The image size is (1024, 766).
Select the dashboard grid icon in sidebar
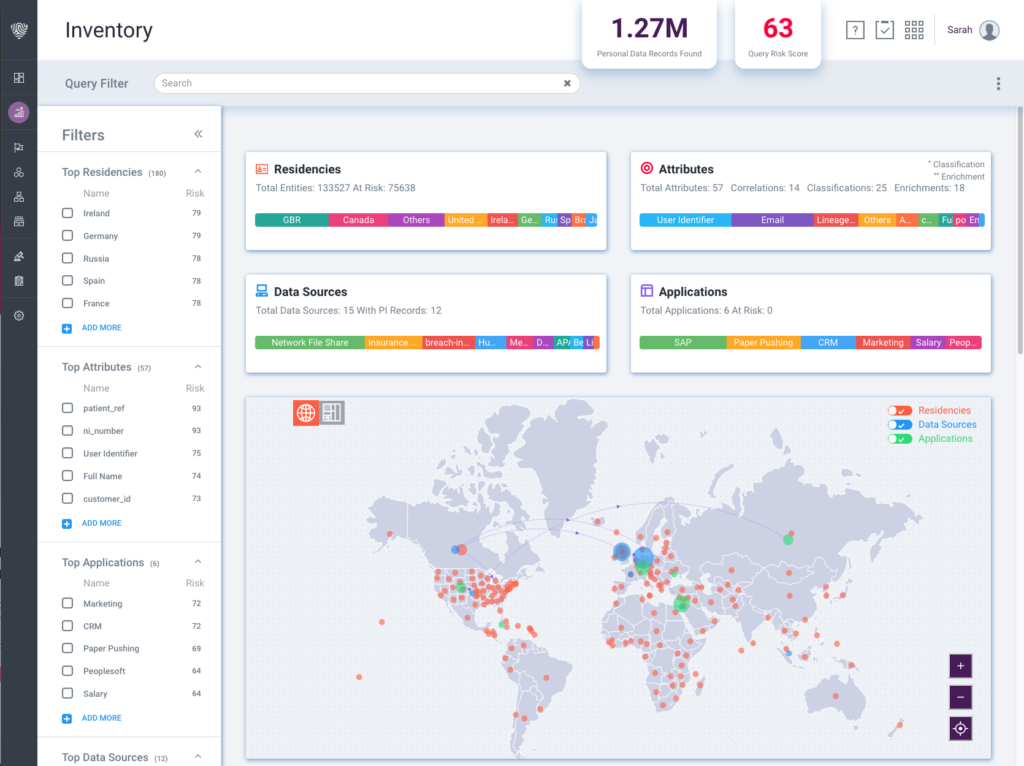point(18,77)
